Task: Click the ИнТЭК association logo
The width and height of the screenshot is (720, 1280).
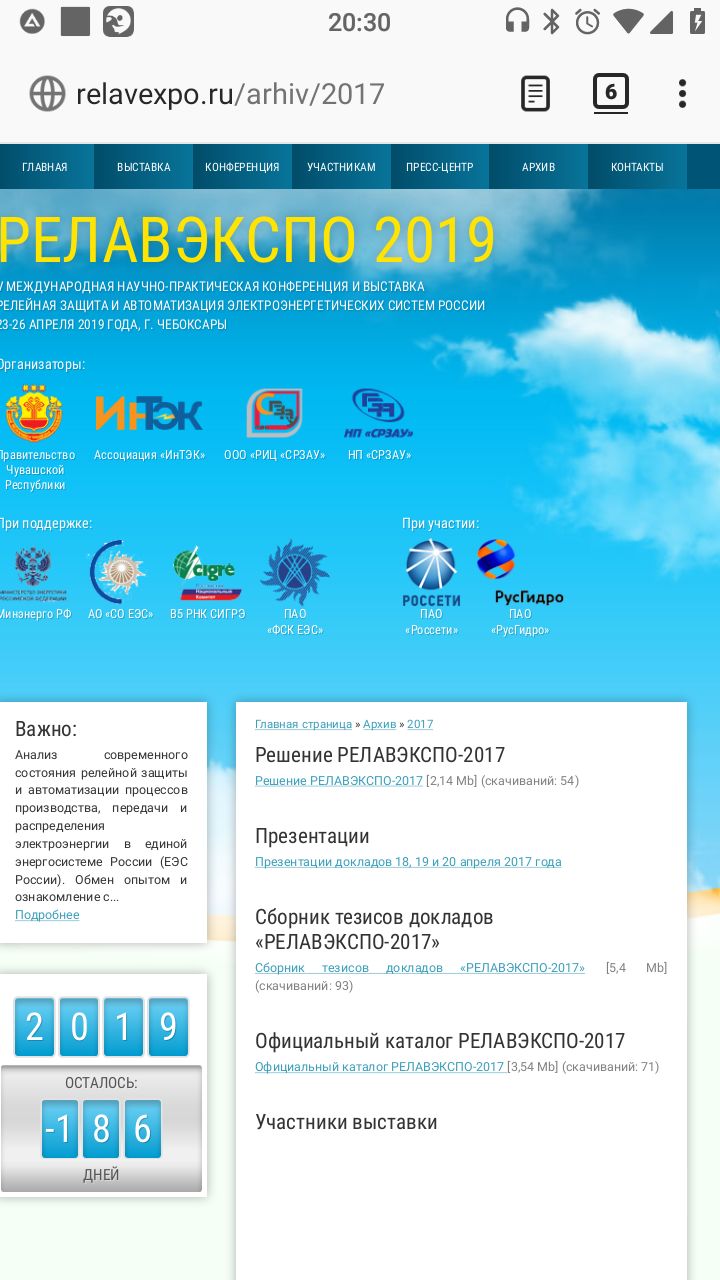Action: [x=148, y=413]
